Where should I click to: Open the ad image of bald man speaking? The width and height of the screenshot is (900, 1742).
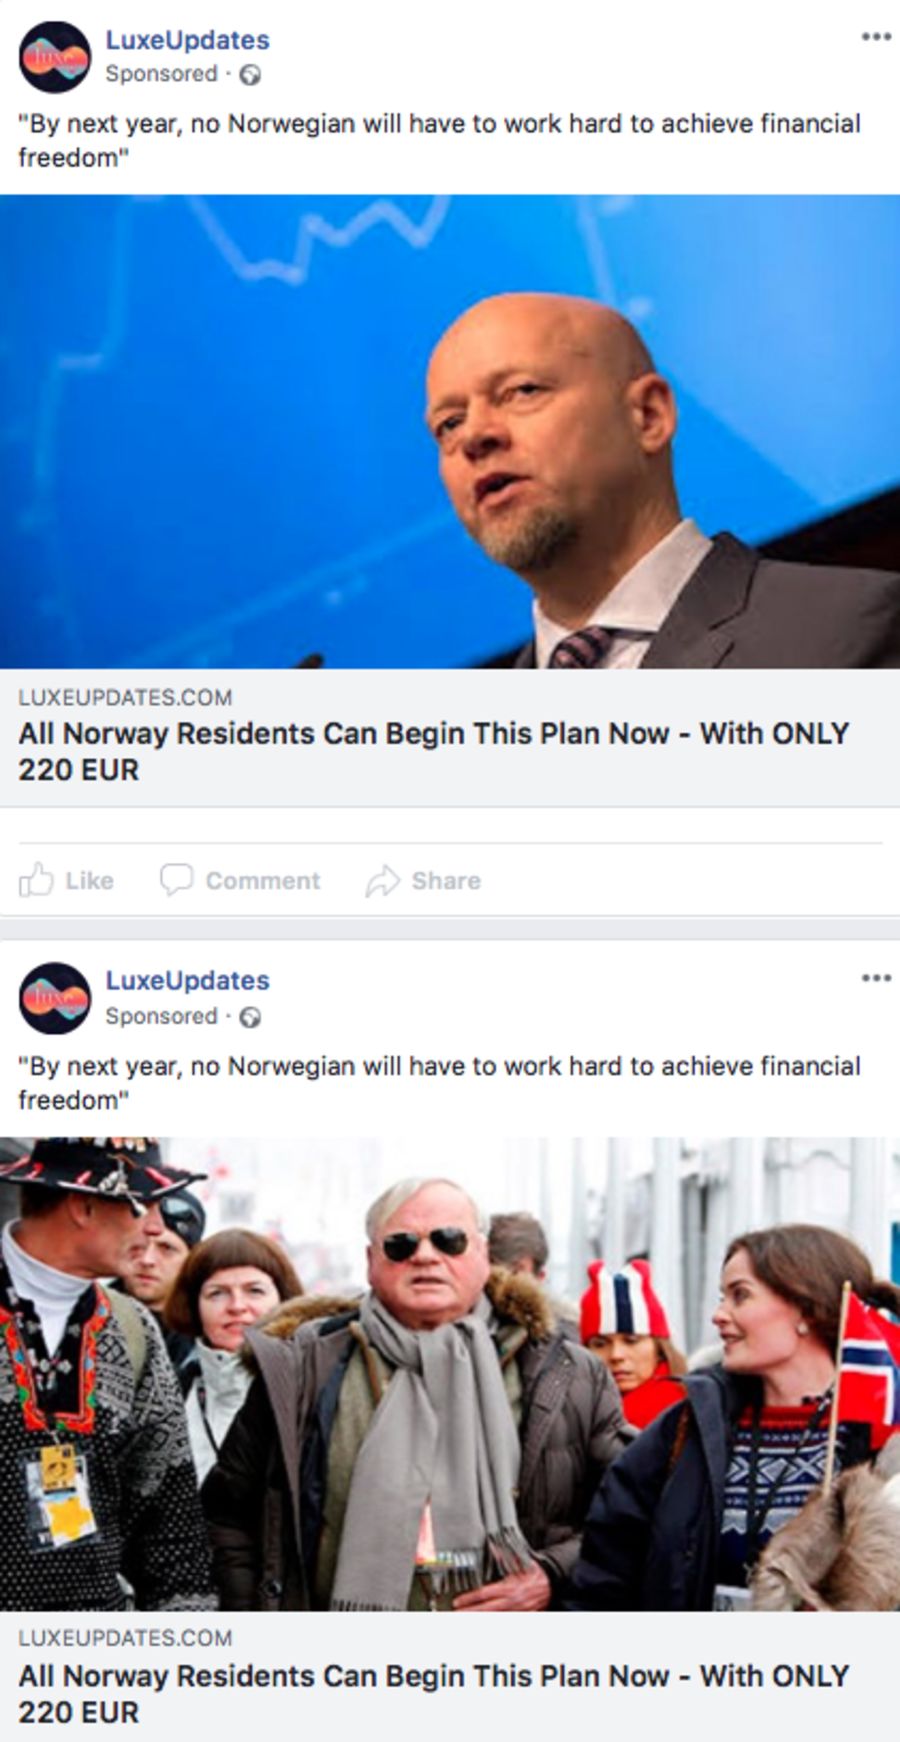450,431
